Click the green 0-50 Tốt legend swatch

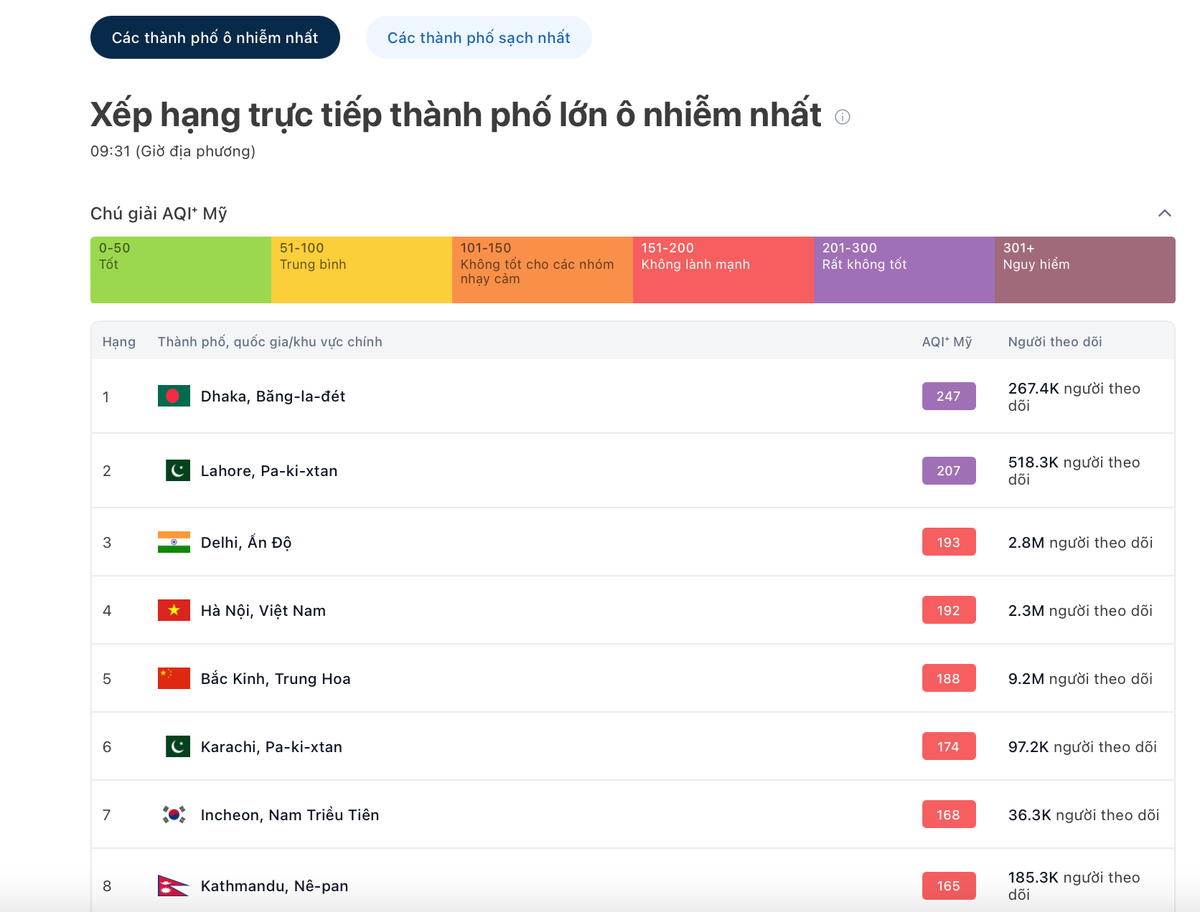coord(180,270)
